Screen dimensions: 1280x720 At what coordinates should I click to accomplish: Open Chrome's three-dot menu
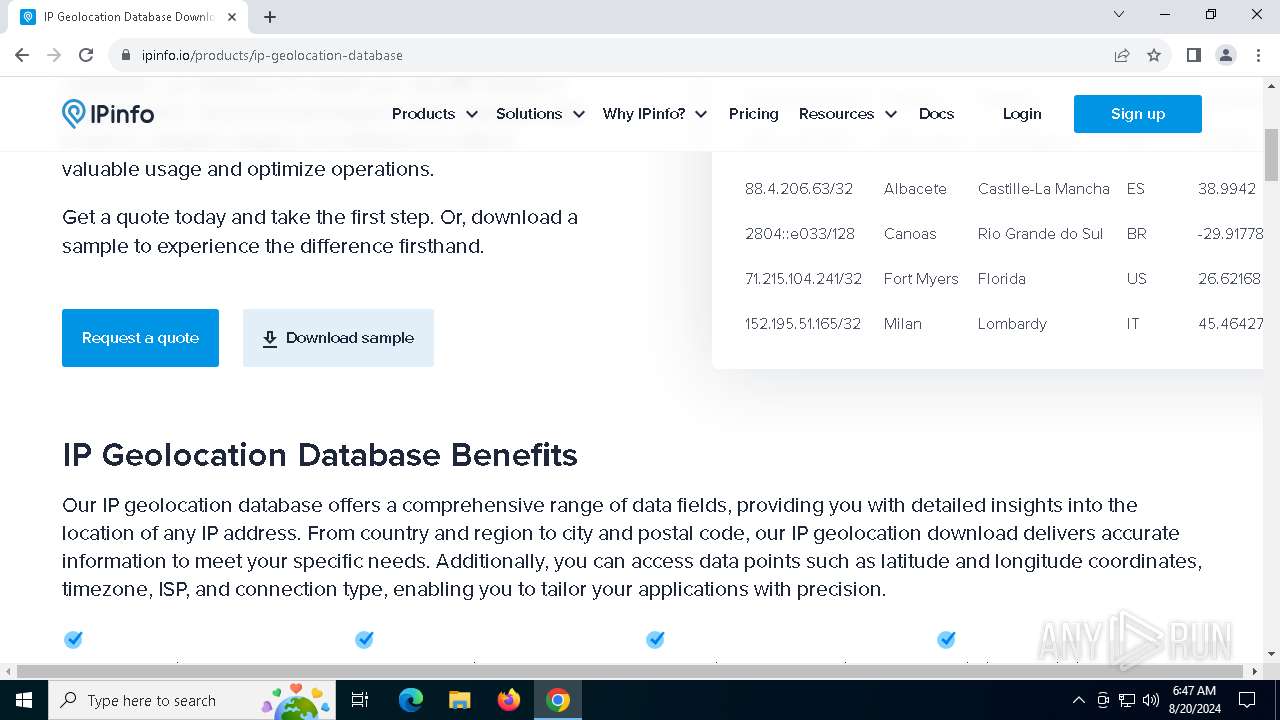[x=1257, y=55]
